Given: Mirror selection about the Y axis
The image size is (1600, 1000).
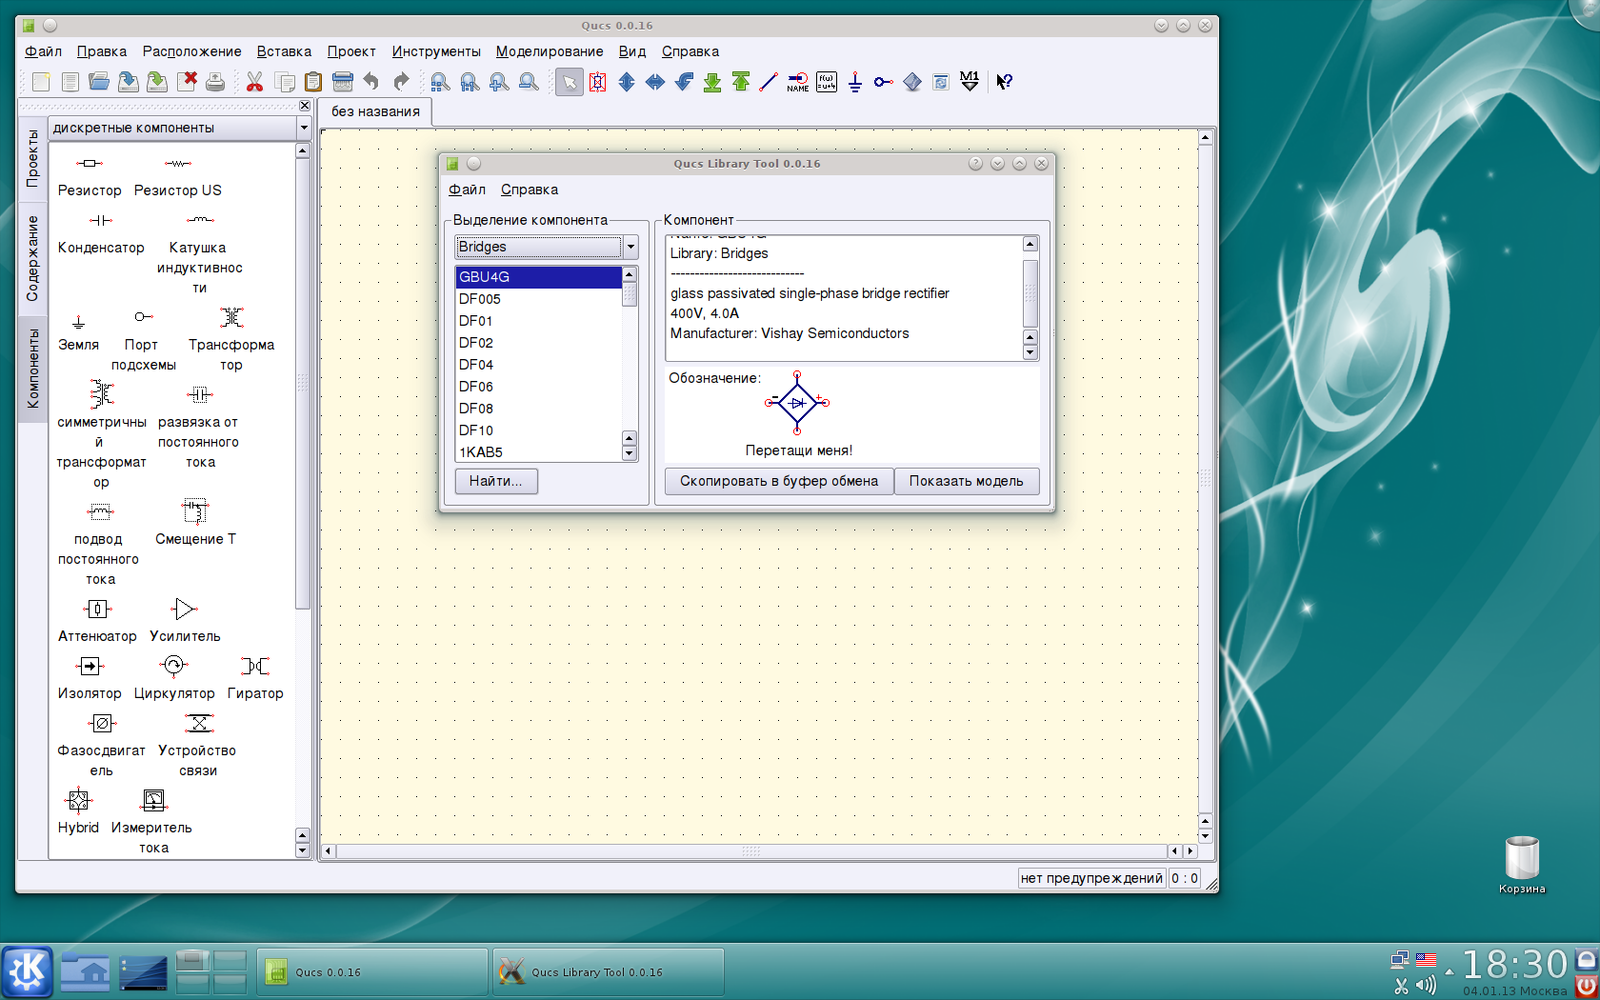Looking at the screenshot, I should click(655, 82).
